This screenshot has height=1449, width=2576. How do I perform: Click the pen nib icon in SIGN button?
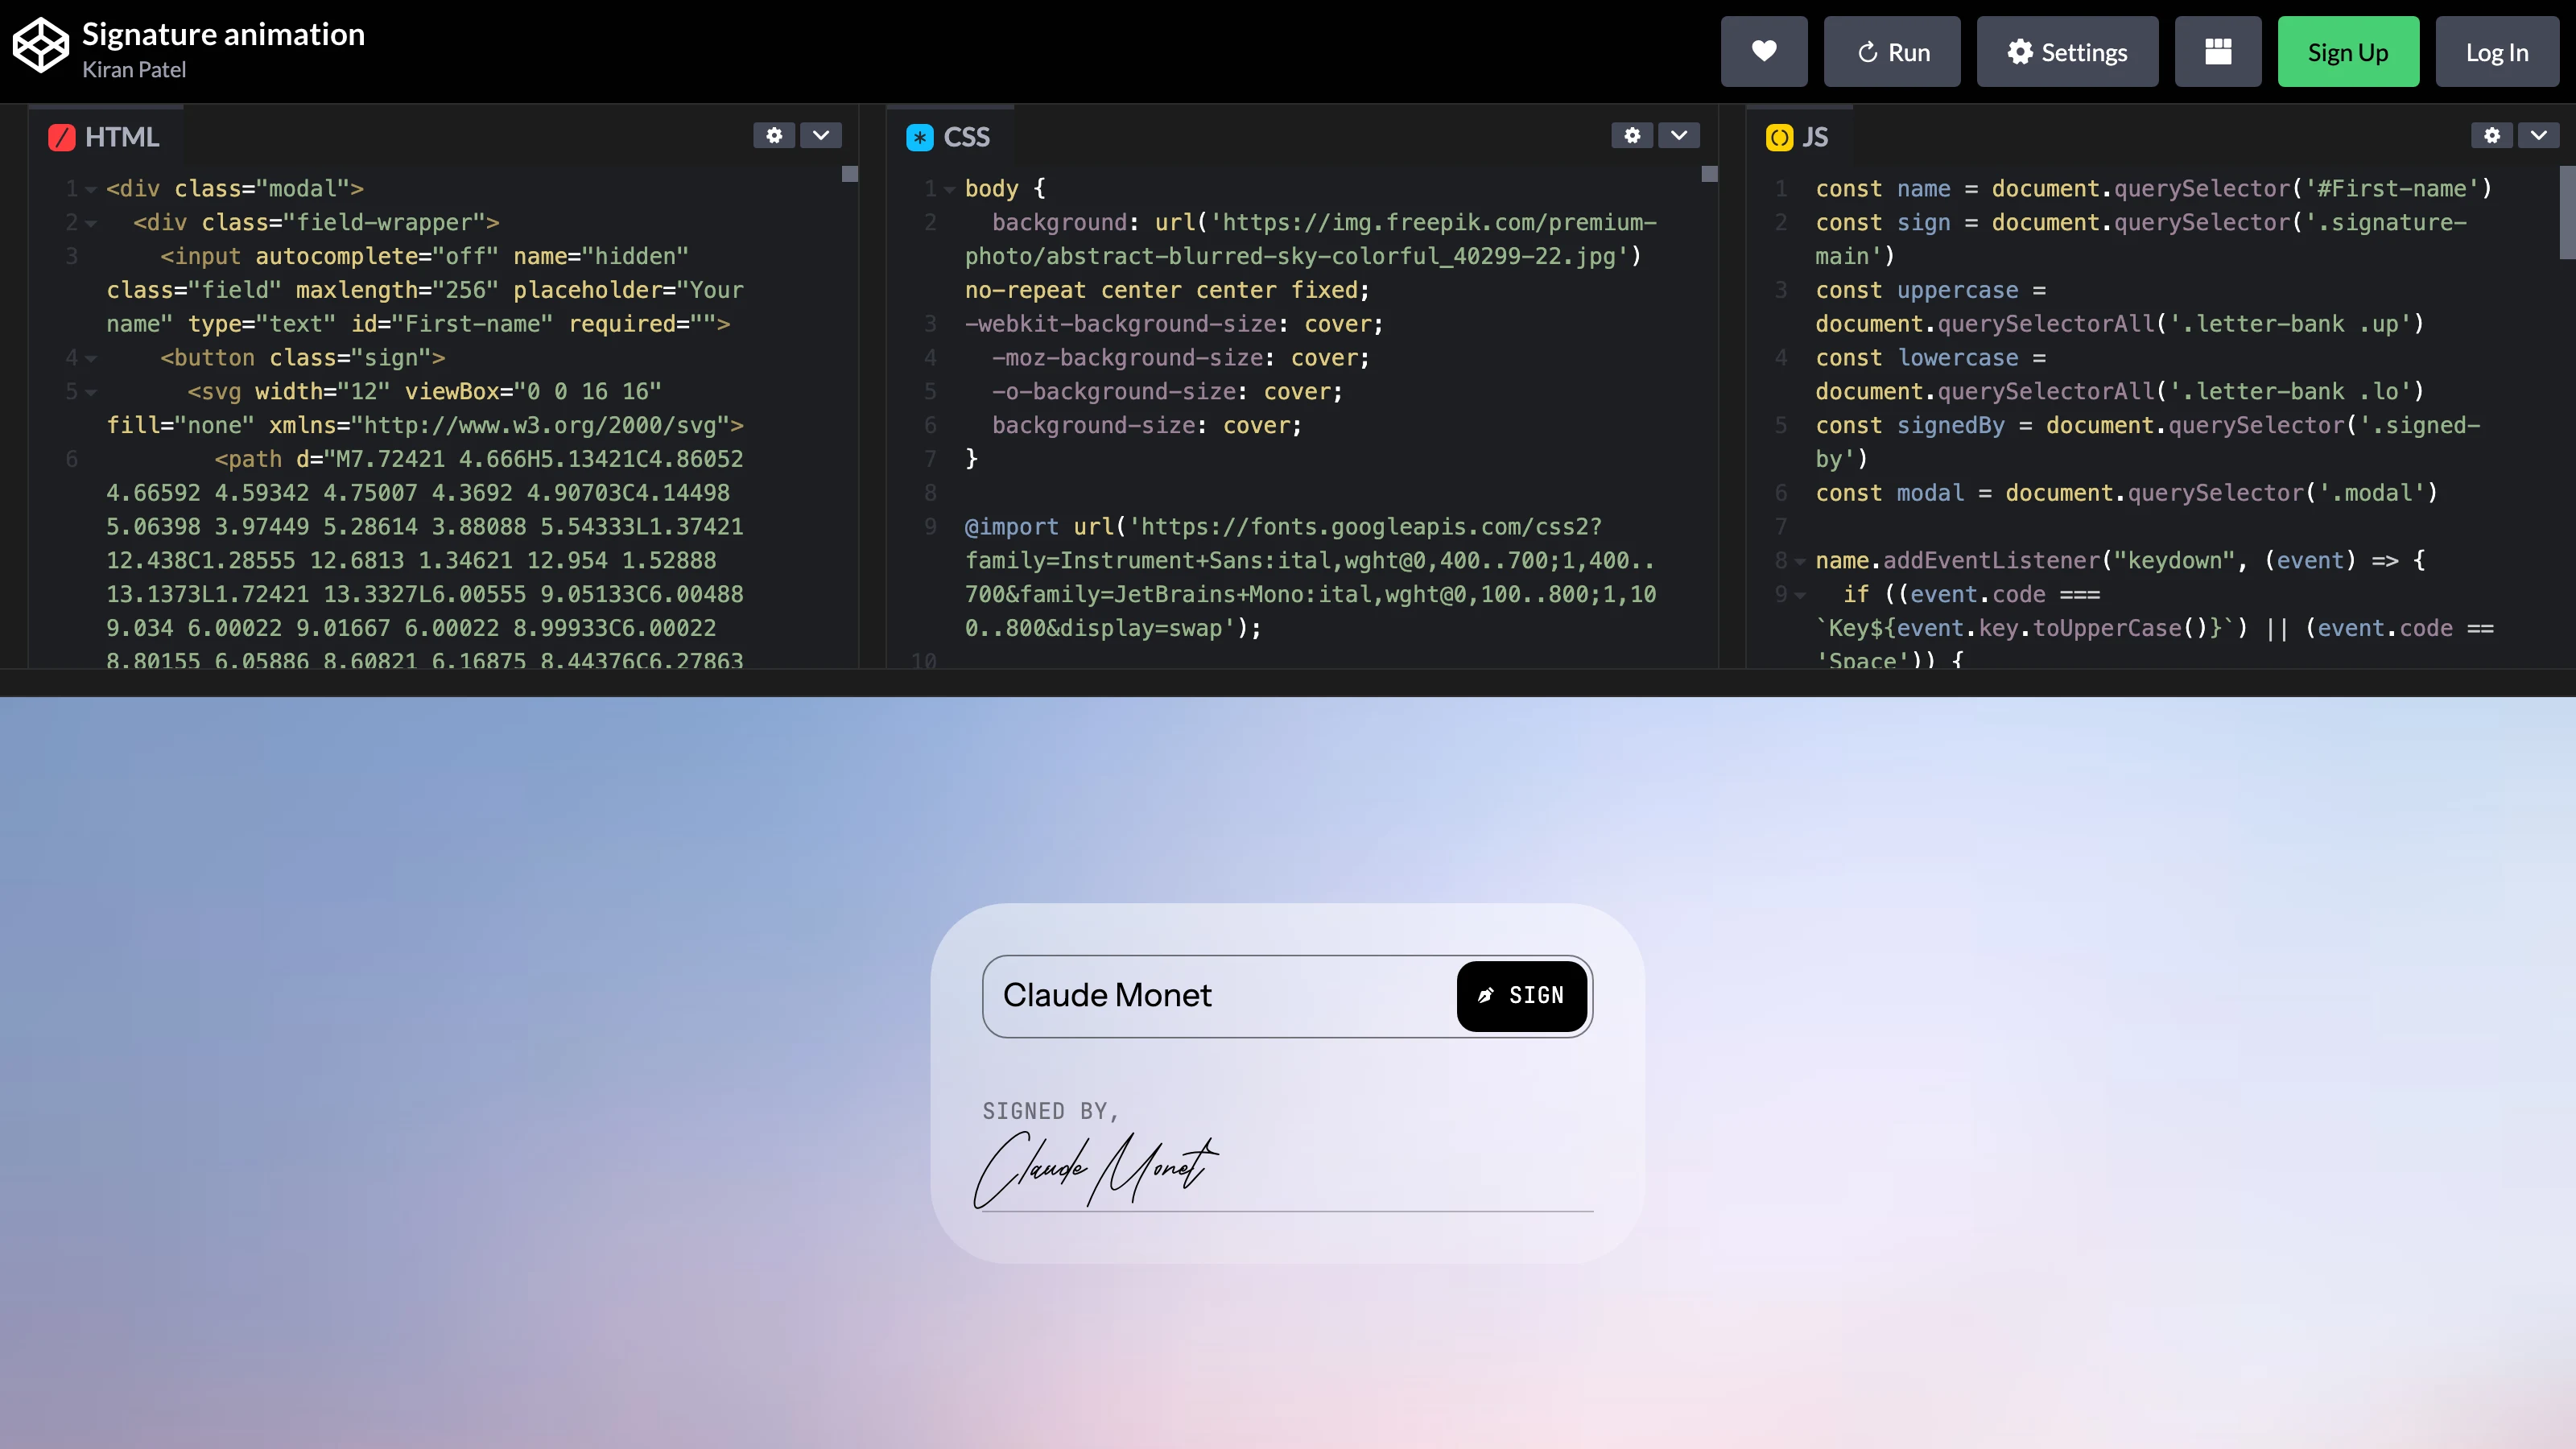pyautogui.click(x=1486, y=995)
